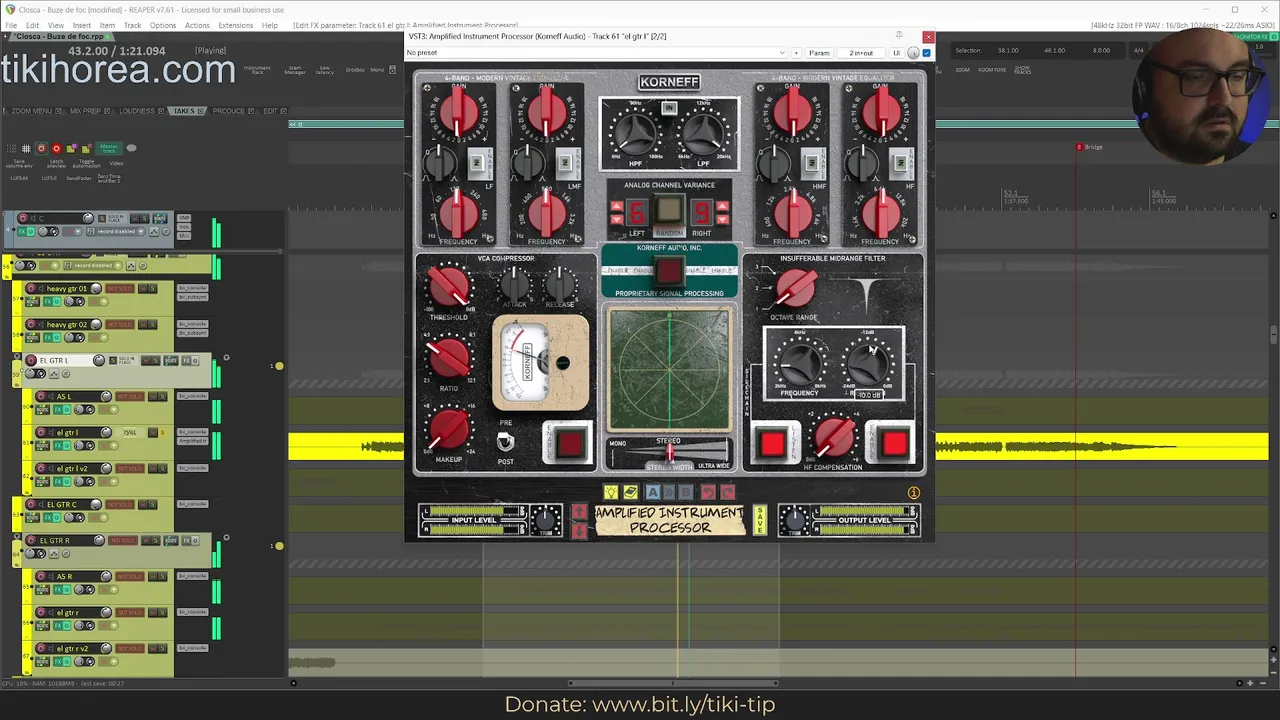Screen dimensions: 1280x720
Task: Toggle the HF band ENABLE switch
Action: tap(900, 162)
